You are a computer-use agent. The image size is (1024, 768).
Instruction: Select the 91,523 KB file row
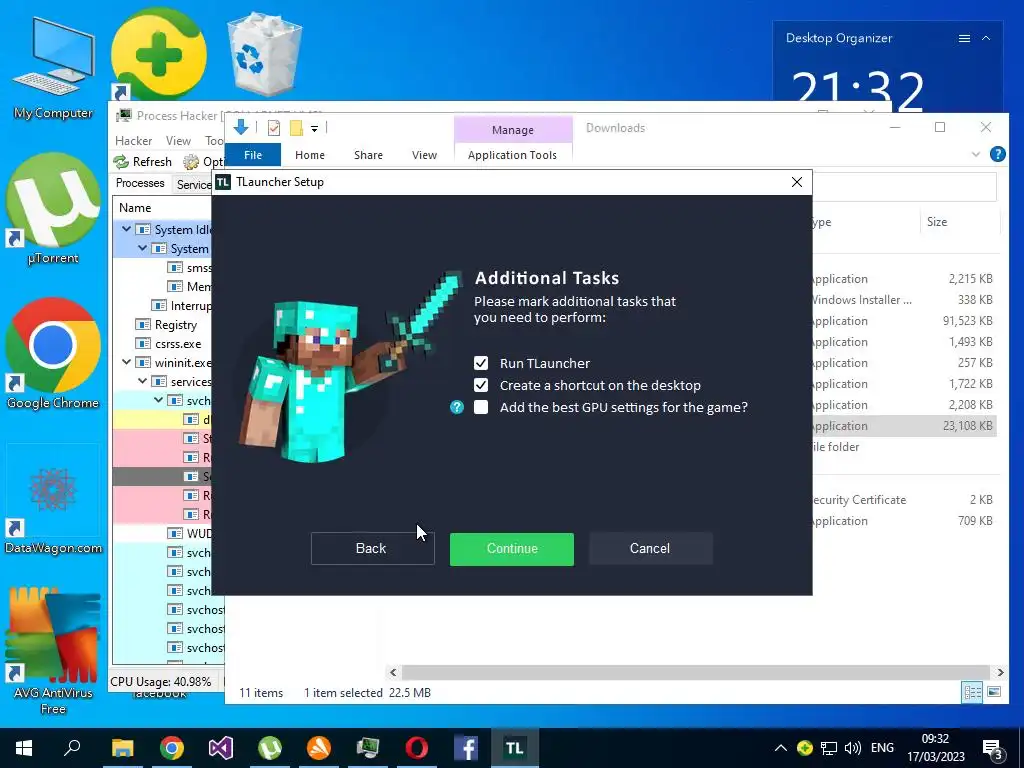coord(904,321)
